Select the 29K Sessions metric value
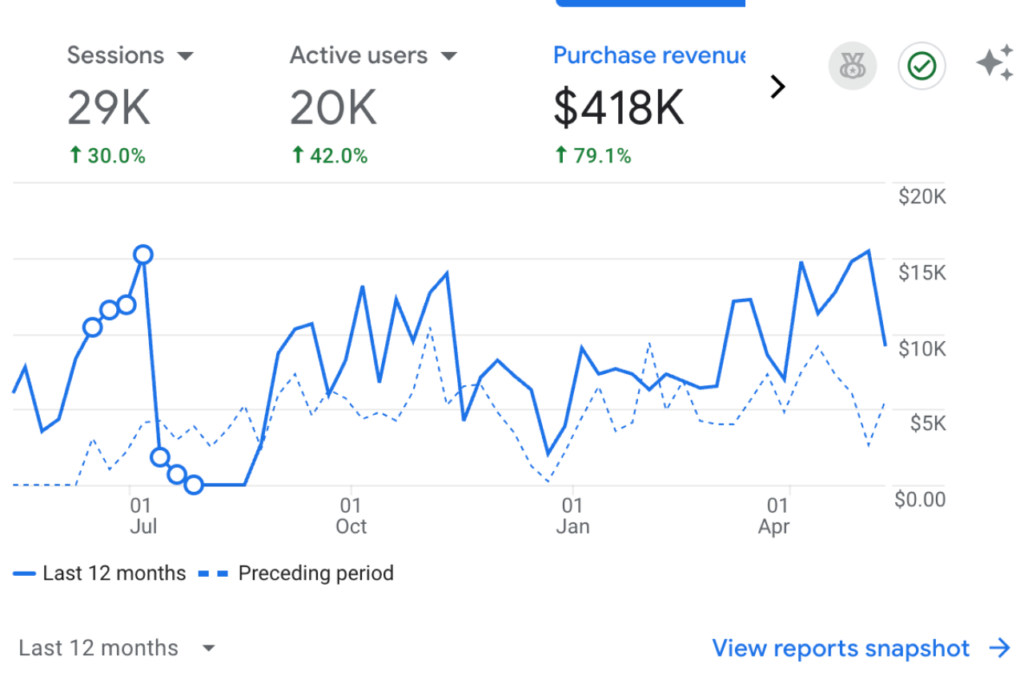Viewport: 1024px width, 684px height. (108, 108)
